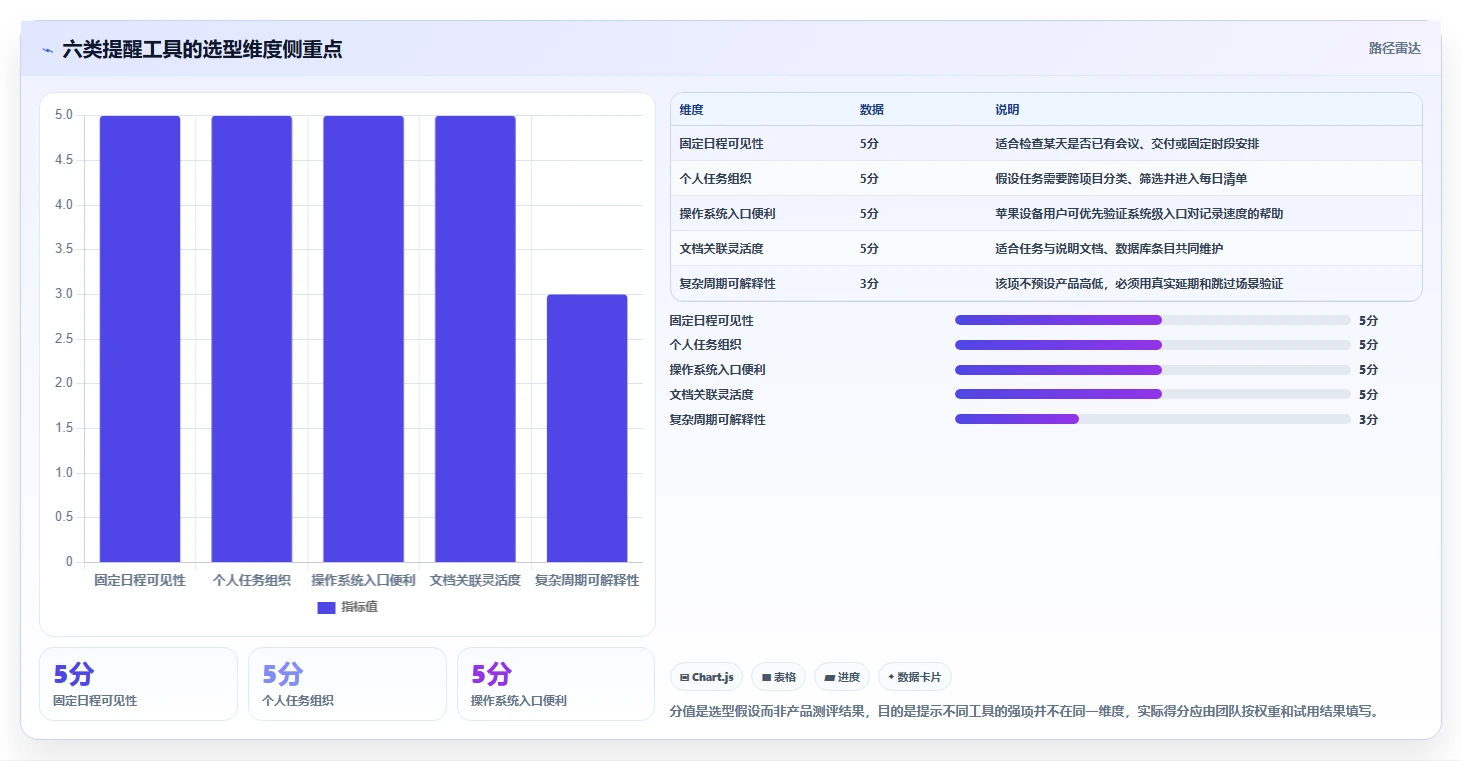1462x761 pixels.
Task: Open the 固定日程可见性 5分 data card
Action: (138, 684)
